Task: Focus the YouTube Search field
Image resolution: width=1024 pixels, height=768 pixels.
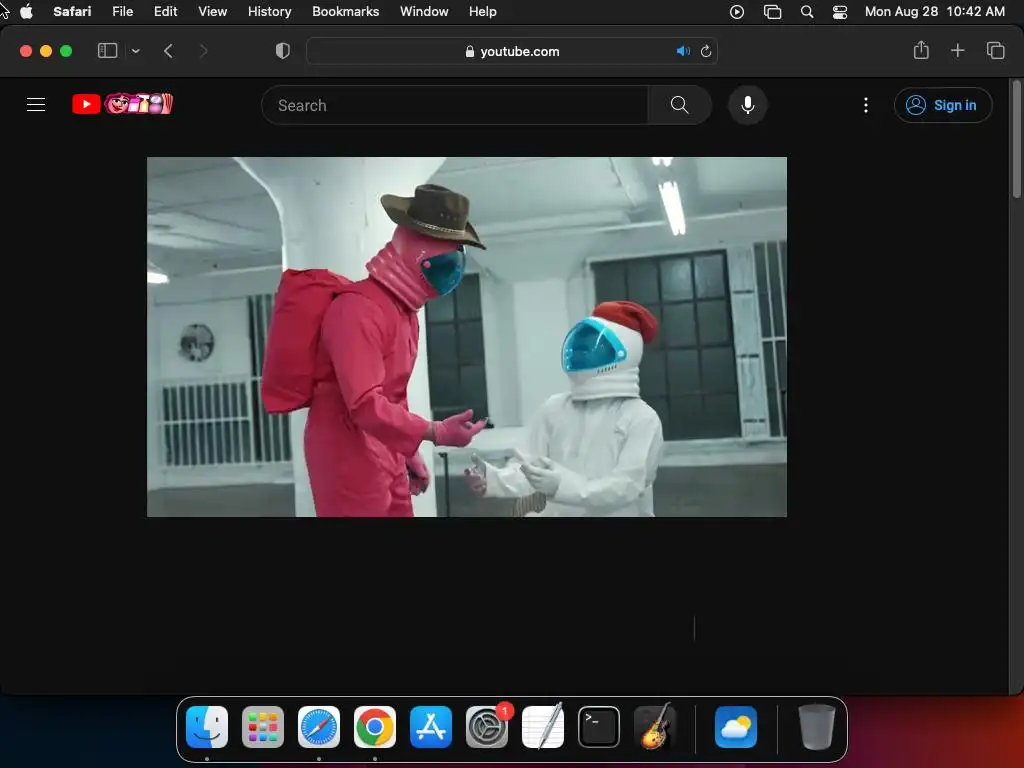Action: click(455, 105)
